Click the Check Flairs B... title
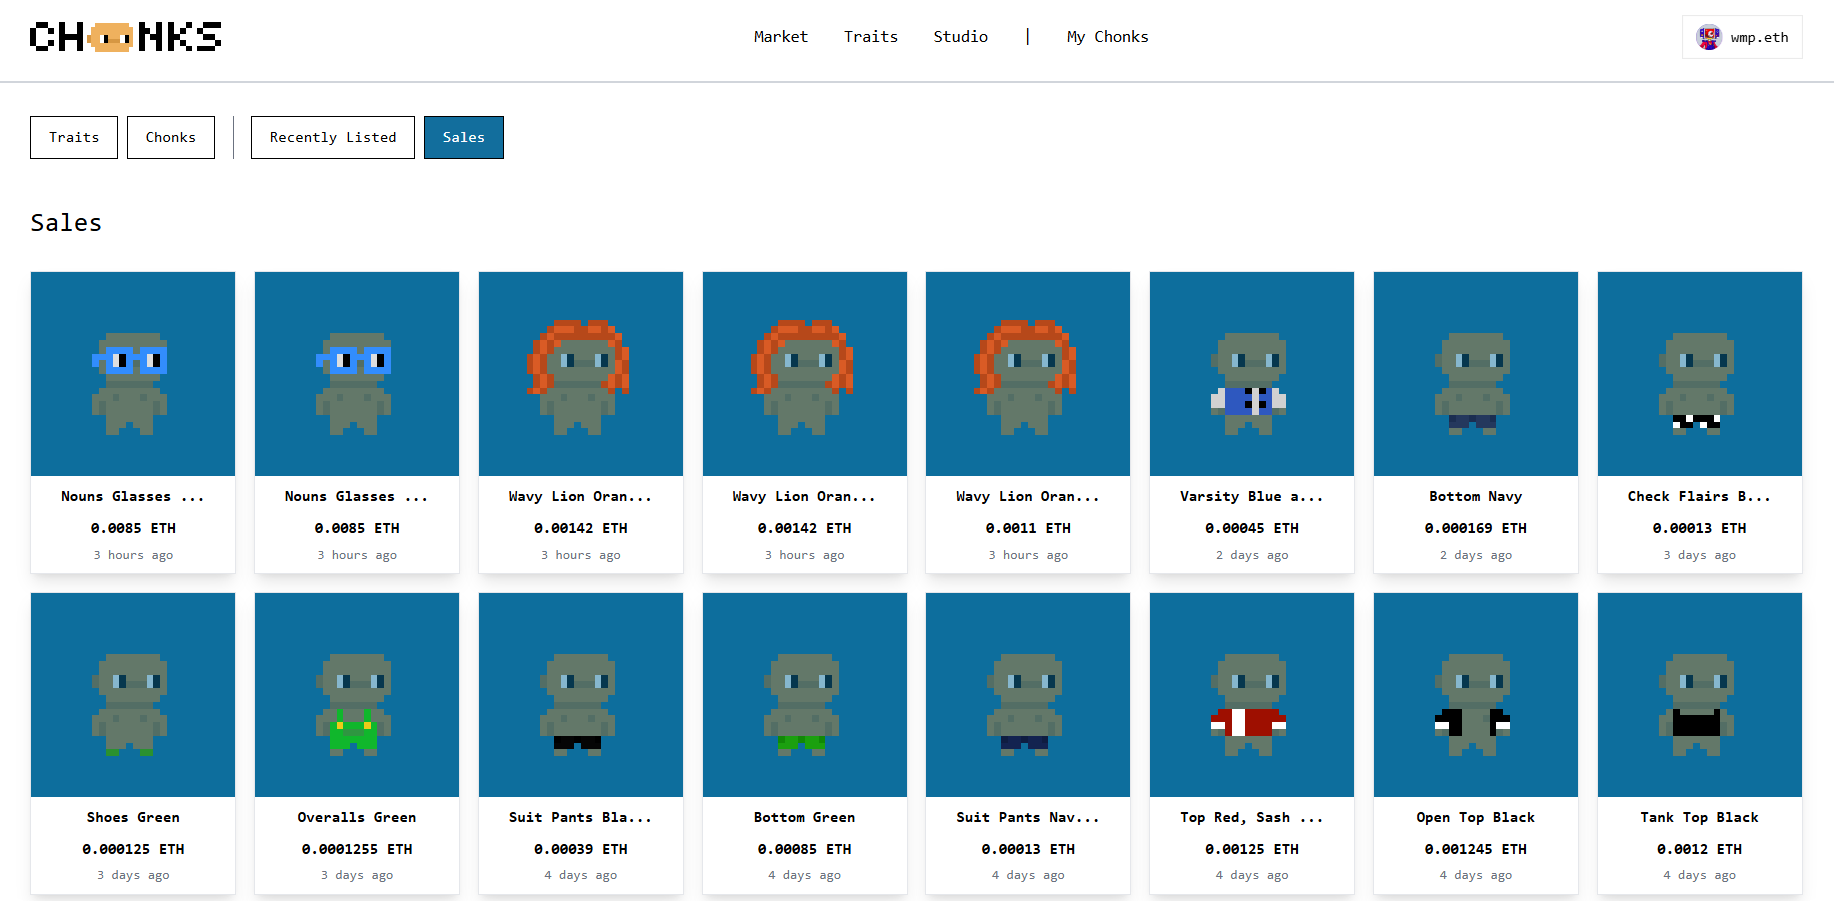The width and height of the screenshot is (1834, 901). pyautogui.click(x=1700, y=497)
